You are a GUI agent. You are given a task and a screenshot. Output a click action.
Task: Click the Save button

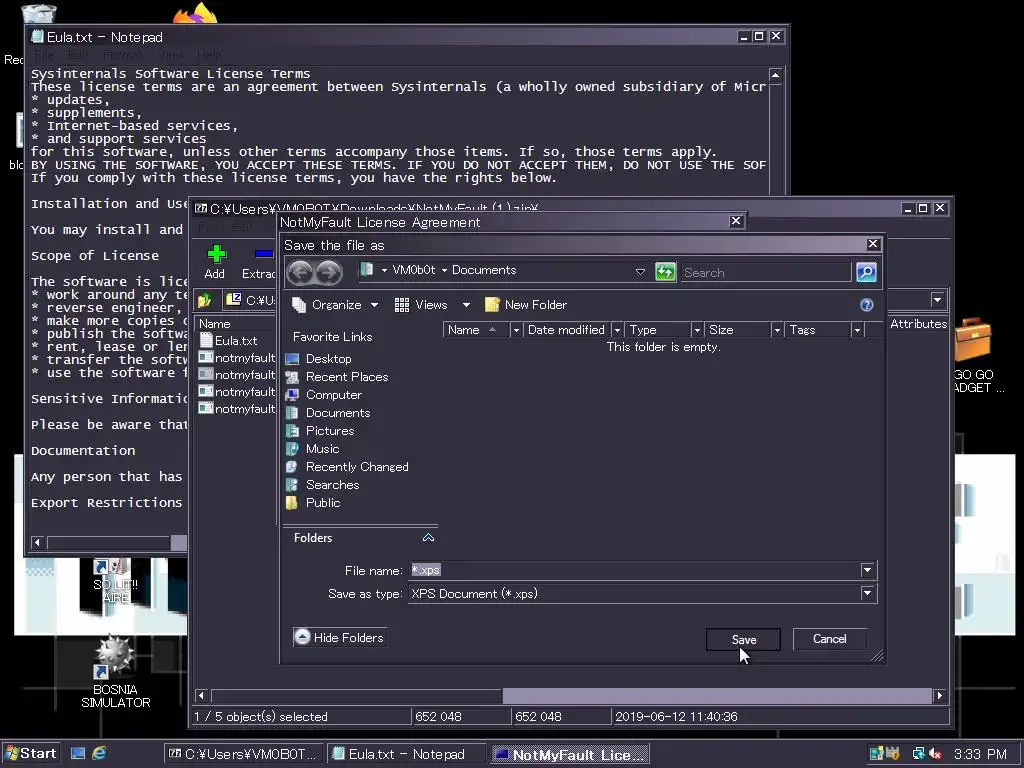pyautogui.click(x=743, y=639)
